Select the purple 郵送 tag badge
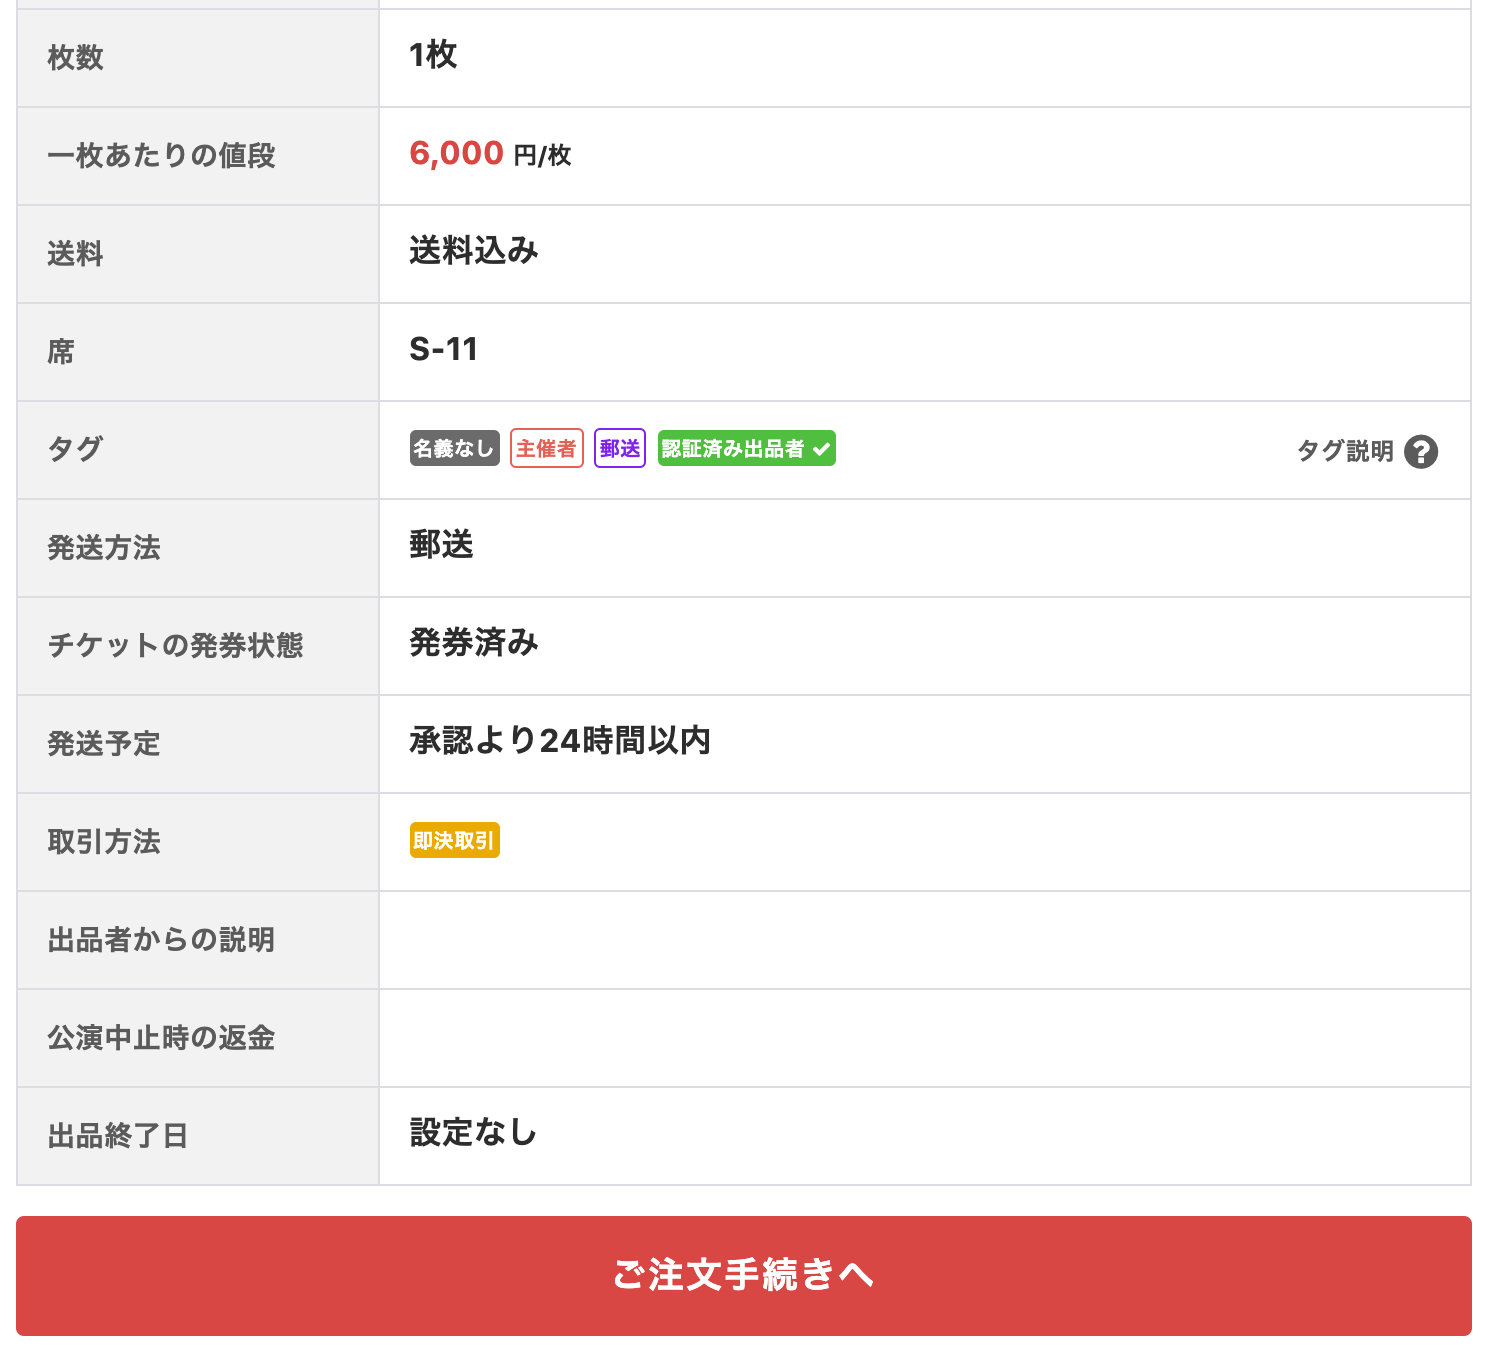Viewport: 1486px width, 1346px height. click(620, 448)
